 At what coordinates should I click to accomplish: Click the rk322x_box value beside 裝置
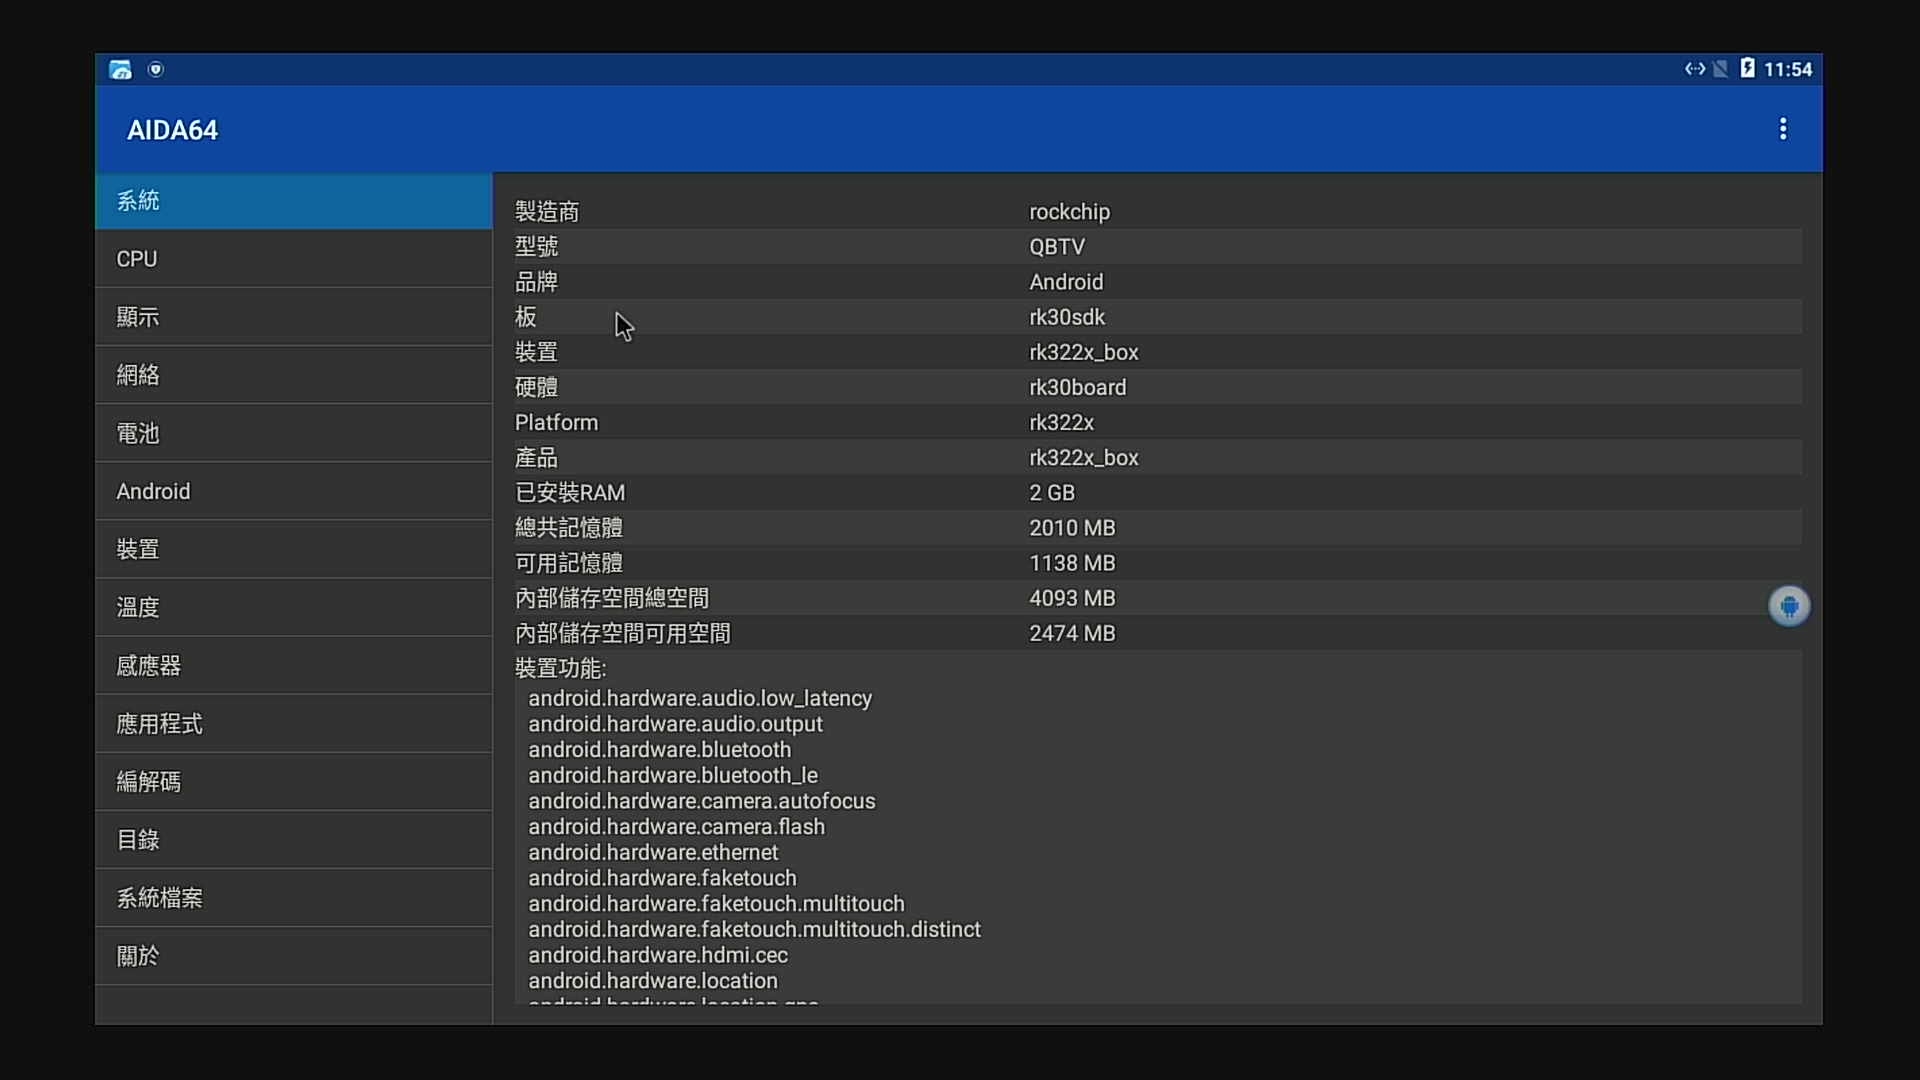coord(1084,352)
